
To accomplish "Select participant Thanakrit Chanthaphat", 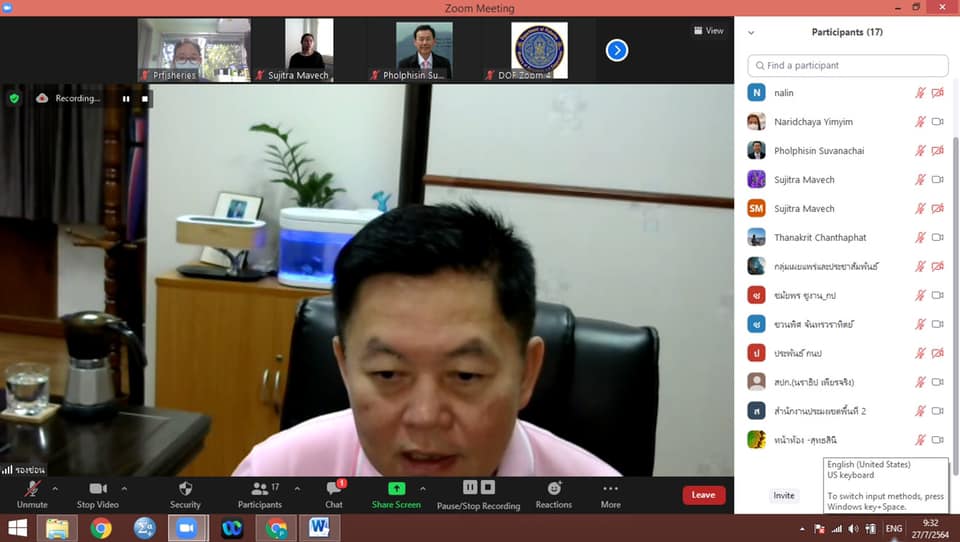I will (847, 237).
